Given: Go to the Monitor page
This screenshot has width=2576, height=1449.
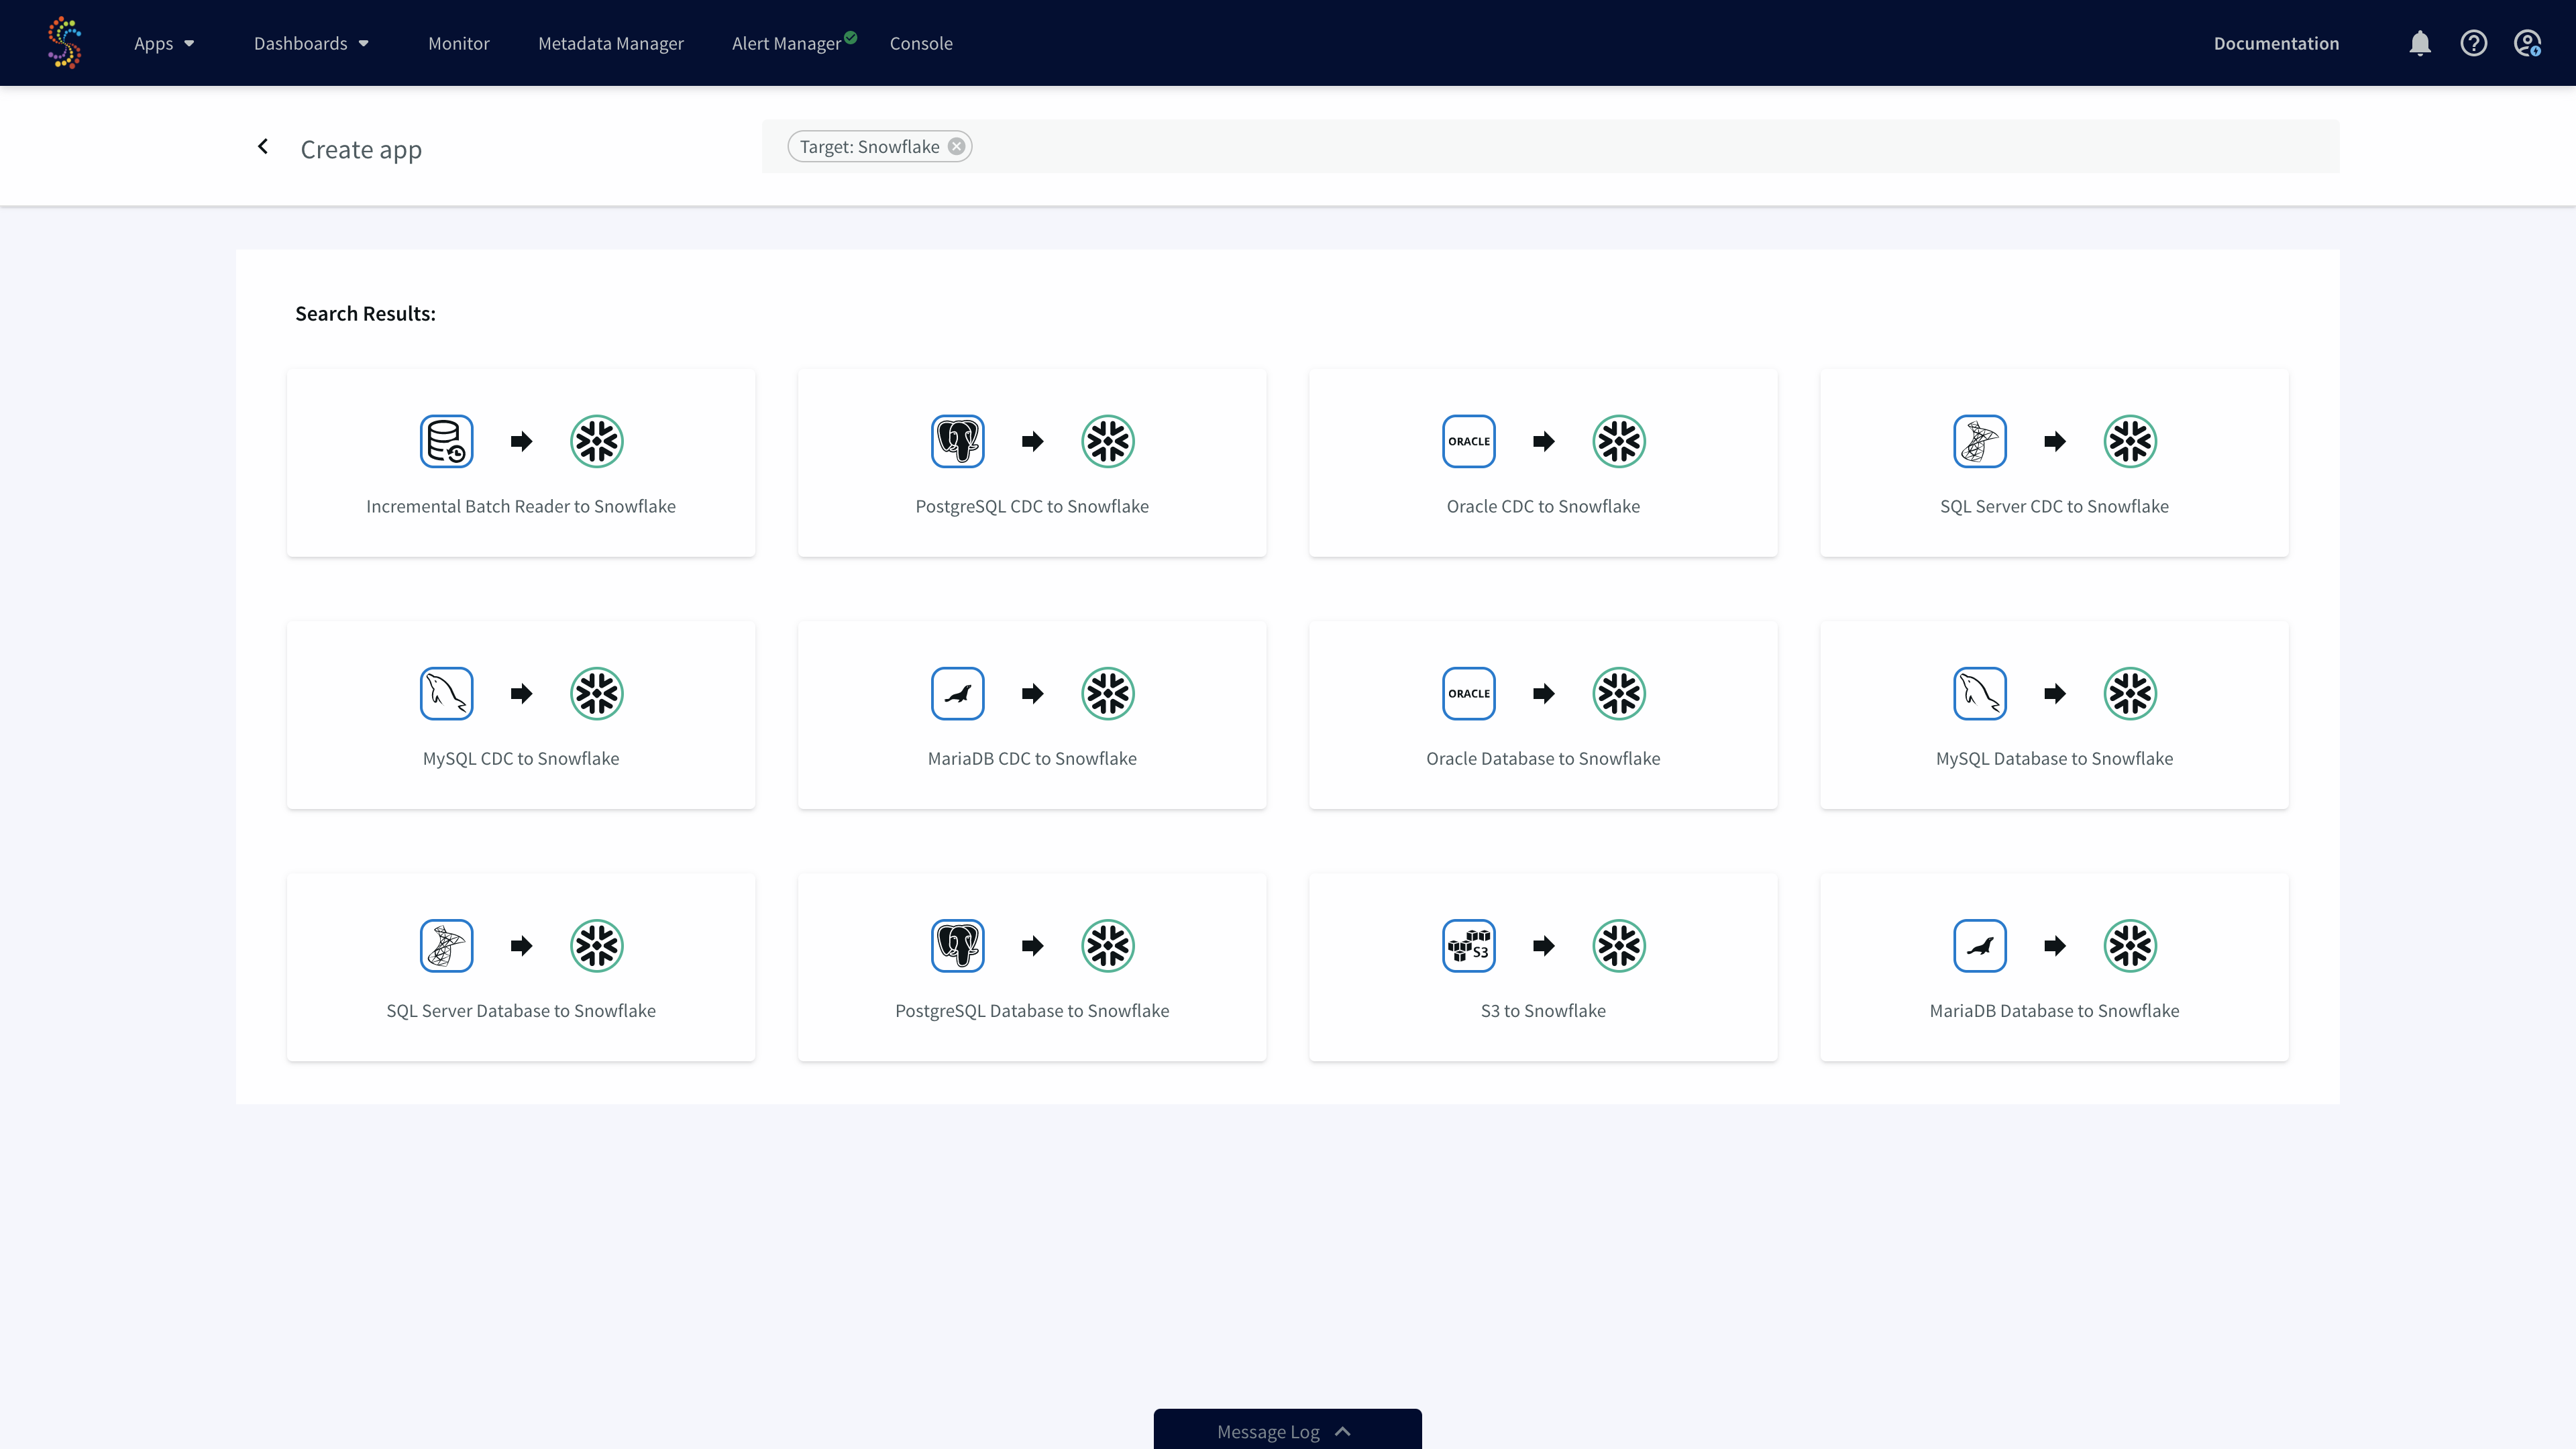Looking at the screenshot, I should (459, 43).
